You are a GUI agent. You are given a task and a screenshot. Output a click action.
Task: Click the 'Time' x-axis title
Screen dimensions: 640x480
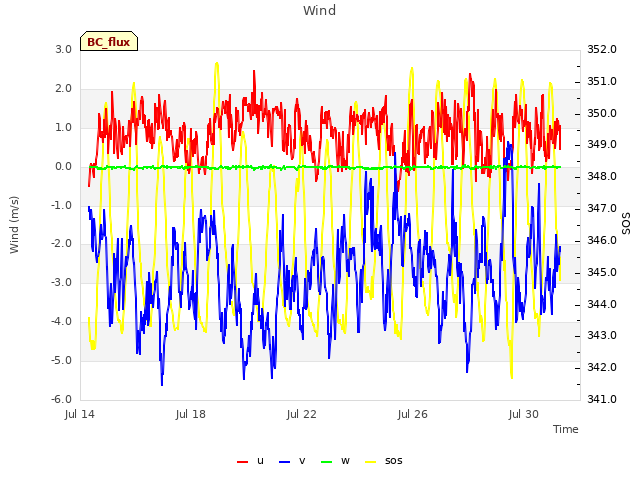[565, 429]
